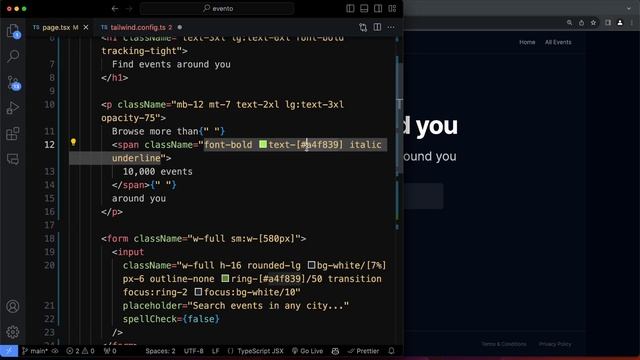Screen dimensions: 640x360
Task: Close the page.tsx tab
Action: point(86,27)
